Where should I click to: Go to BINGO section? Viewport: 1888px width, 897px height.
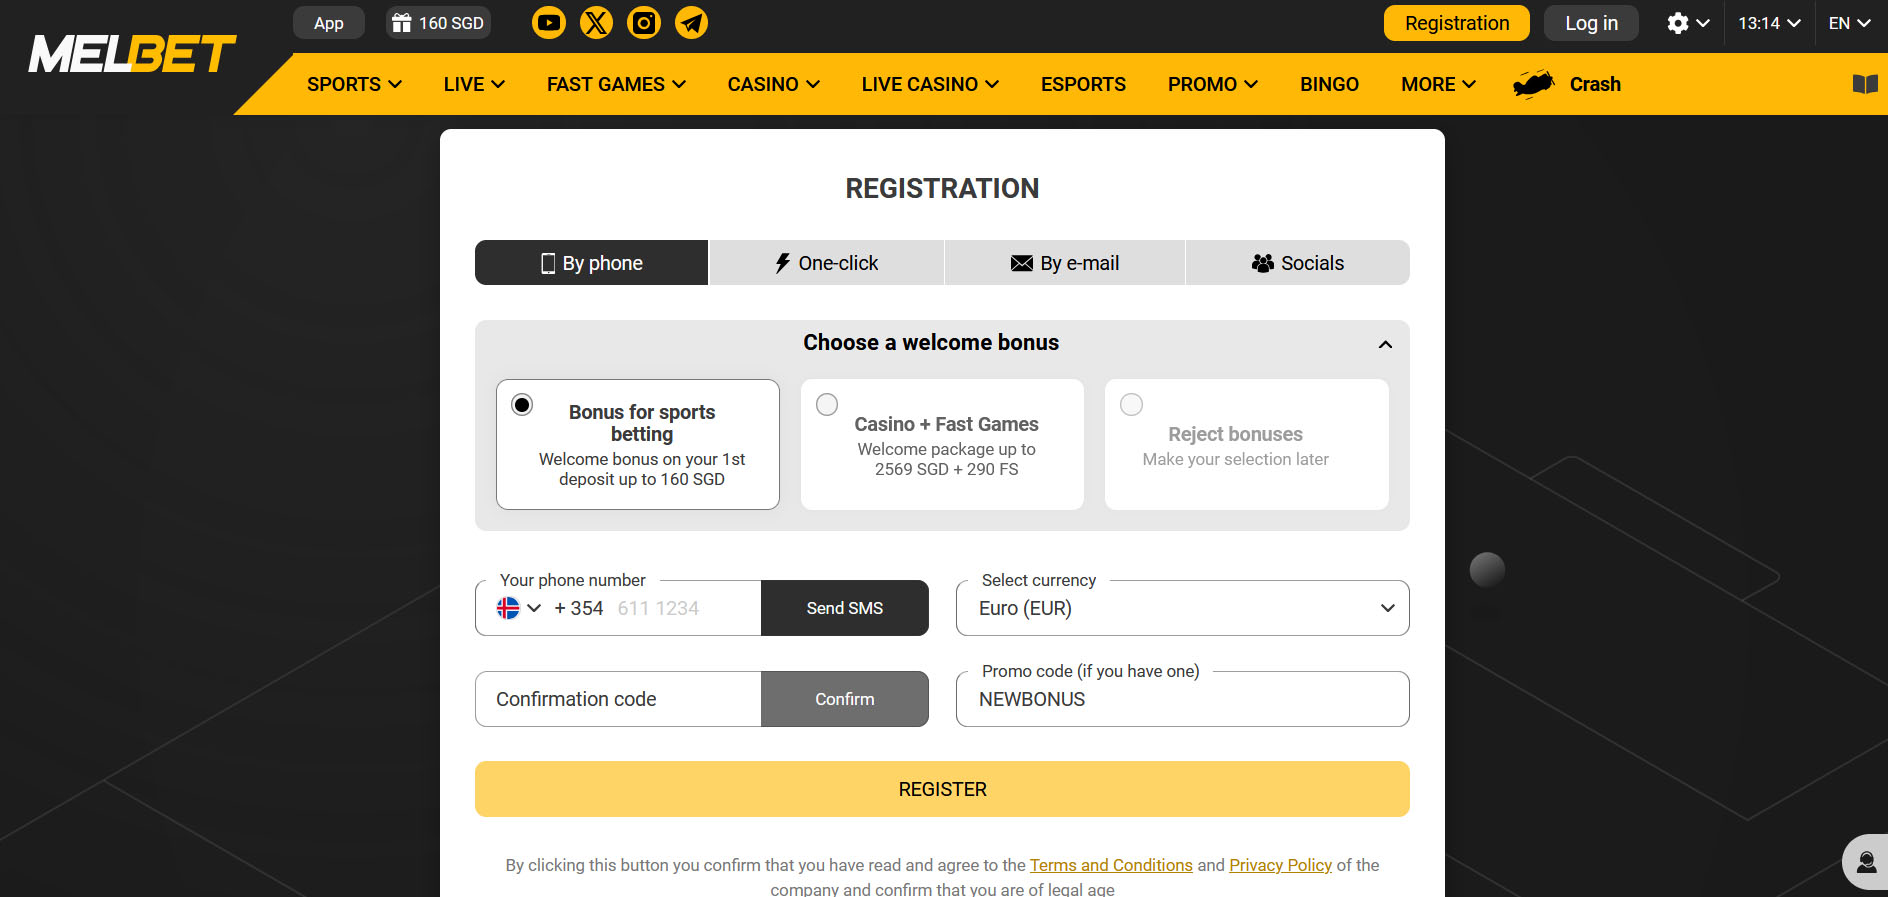[1329, 84]
